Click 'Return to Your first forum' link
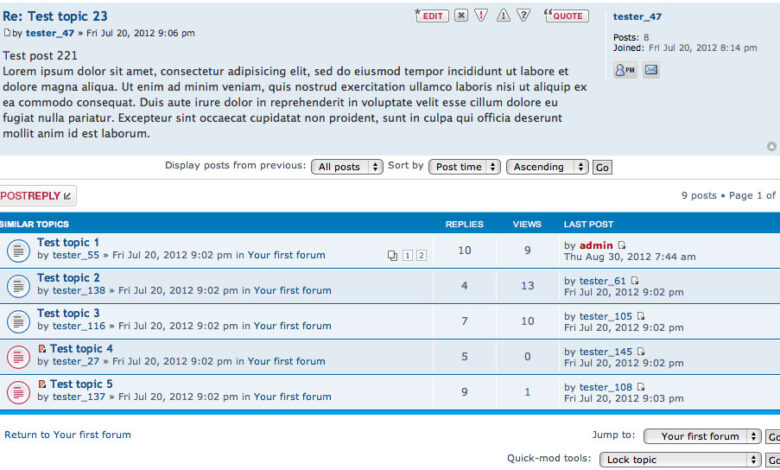Image resolution: width=780 pixels, height=470 pixels. (68, 435)
